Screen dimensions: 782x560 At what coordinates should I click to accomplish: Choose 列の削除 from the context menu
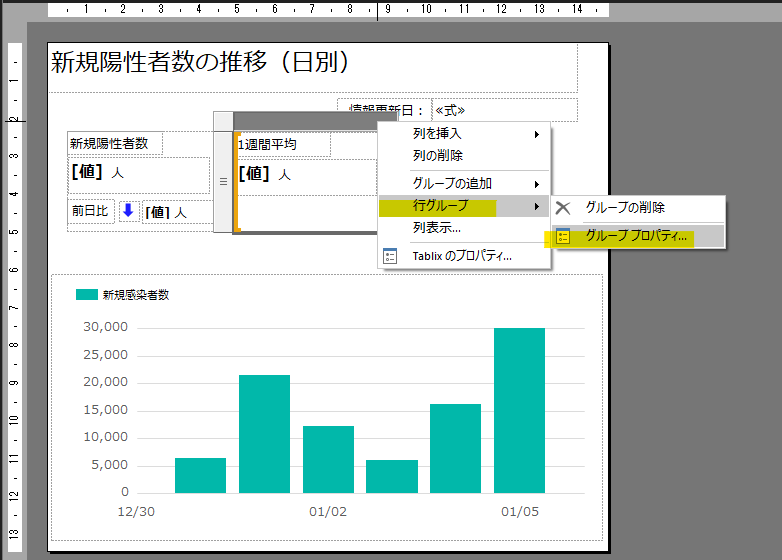438,156
